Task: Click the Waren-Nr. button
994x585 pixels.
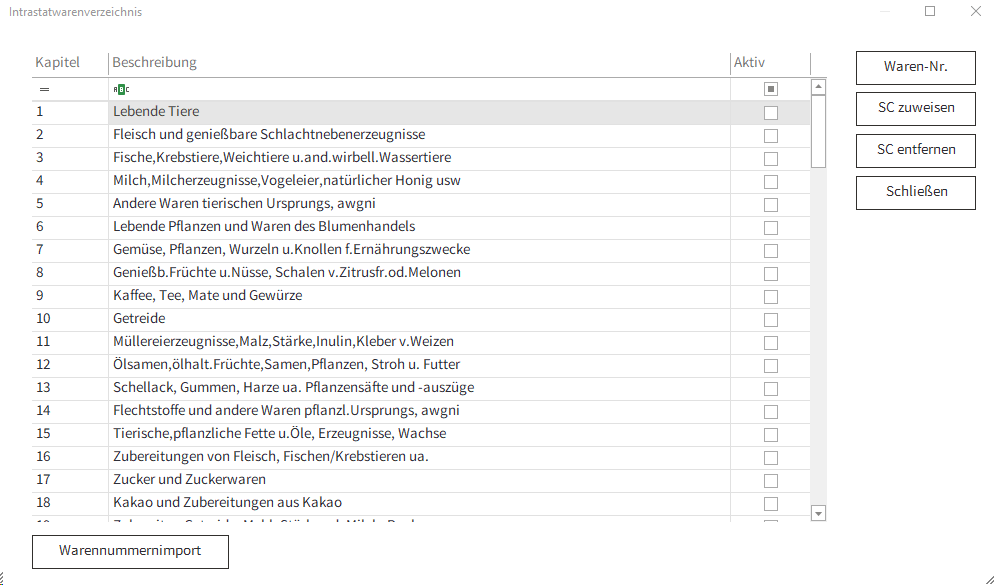Action: [x=915, y=67]
